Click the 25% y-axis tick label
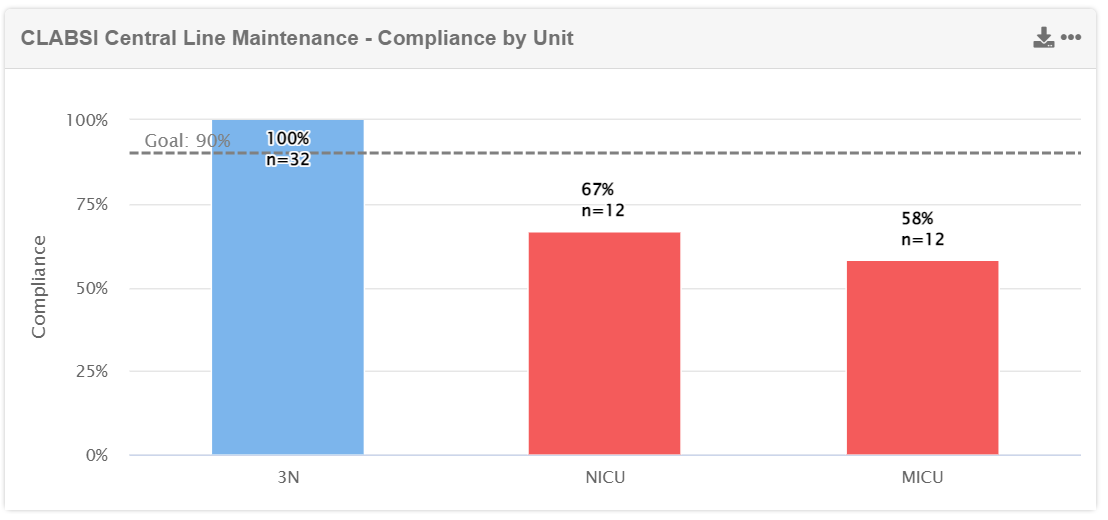The height and width of the screenshot is (520, 1108). point(90,371)
